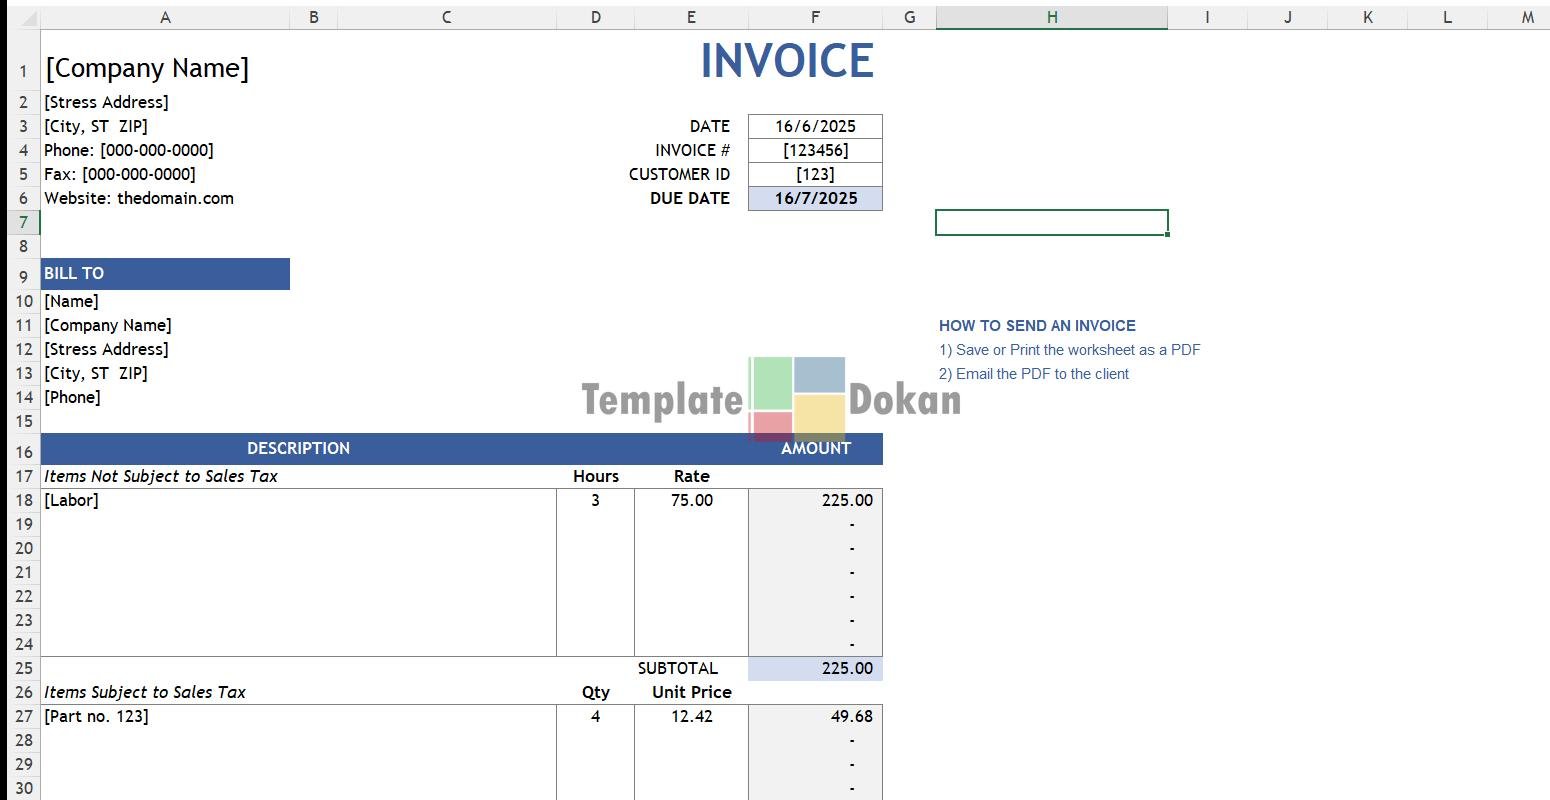Select the DESCRIPTION table header

pyautogui.click(x=298, y=448)
